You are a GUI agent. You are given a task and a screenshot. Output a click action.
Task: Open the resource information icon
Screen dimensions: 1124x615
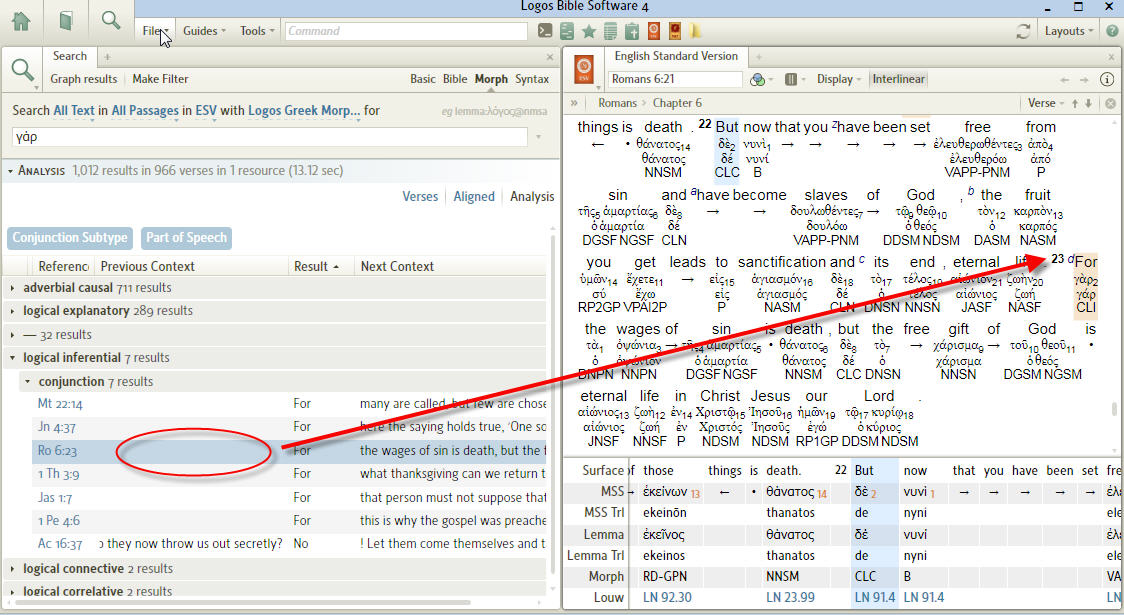click(x=1107, y=79)
